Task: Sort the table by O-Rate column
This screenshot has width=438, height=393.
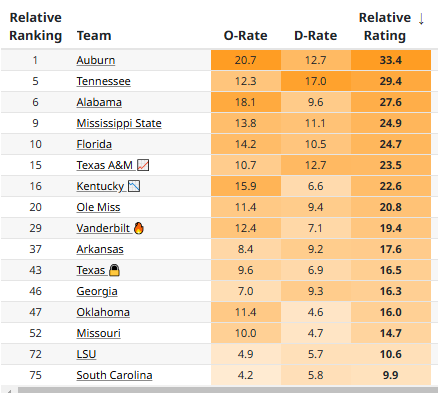Action: pyautogui.click(x=245, y=35)
